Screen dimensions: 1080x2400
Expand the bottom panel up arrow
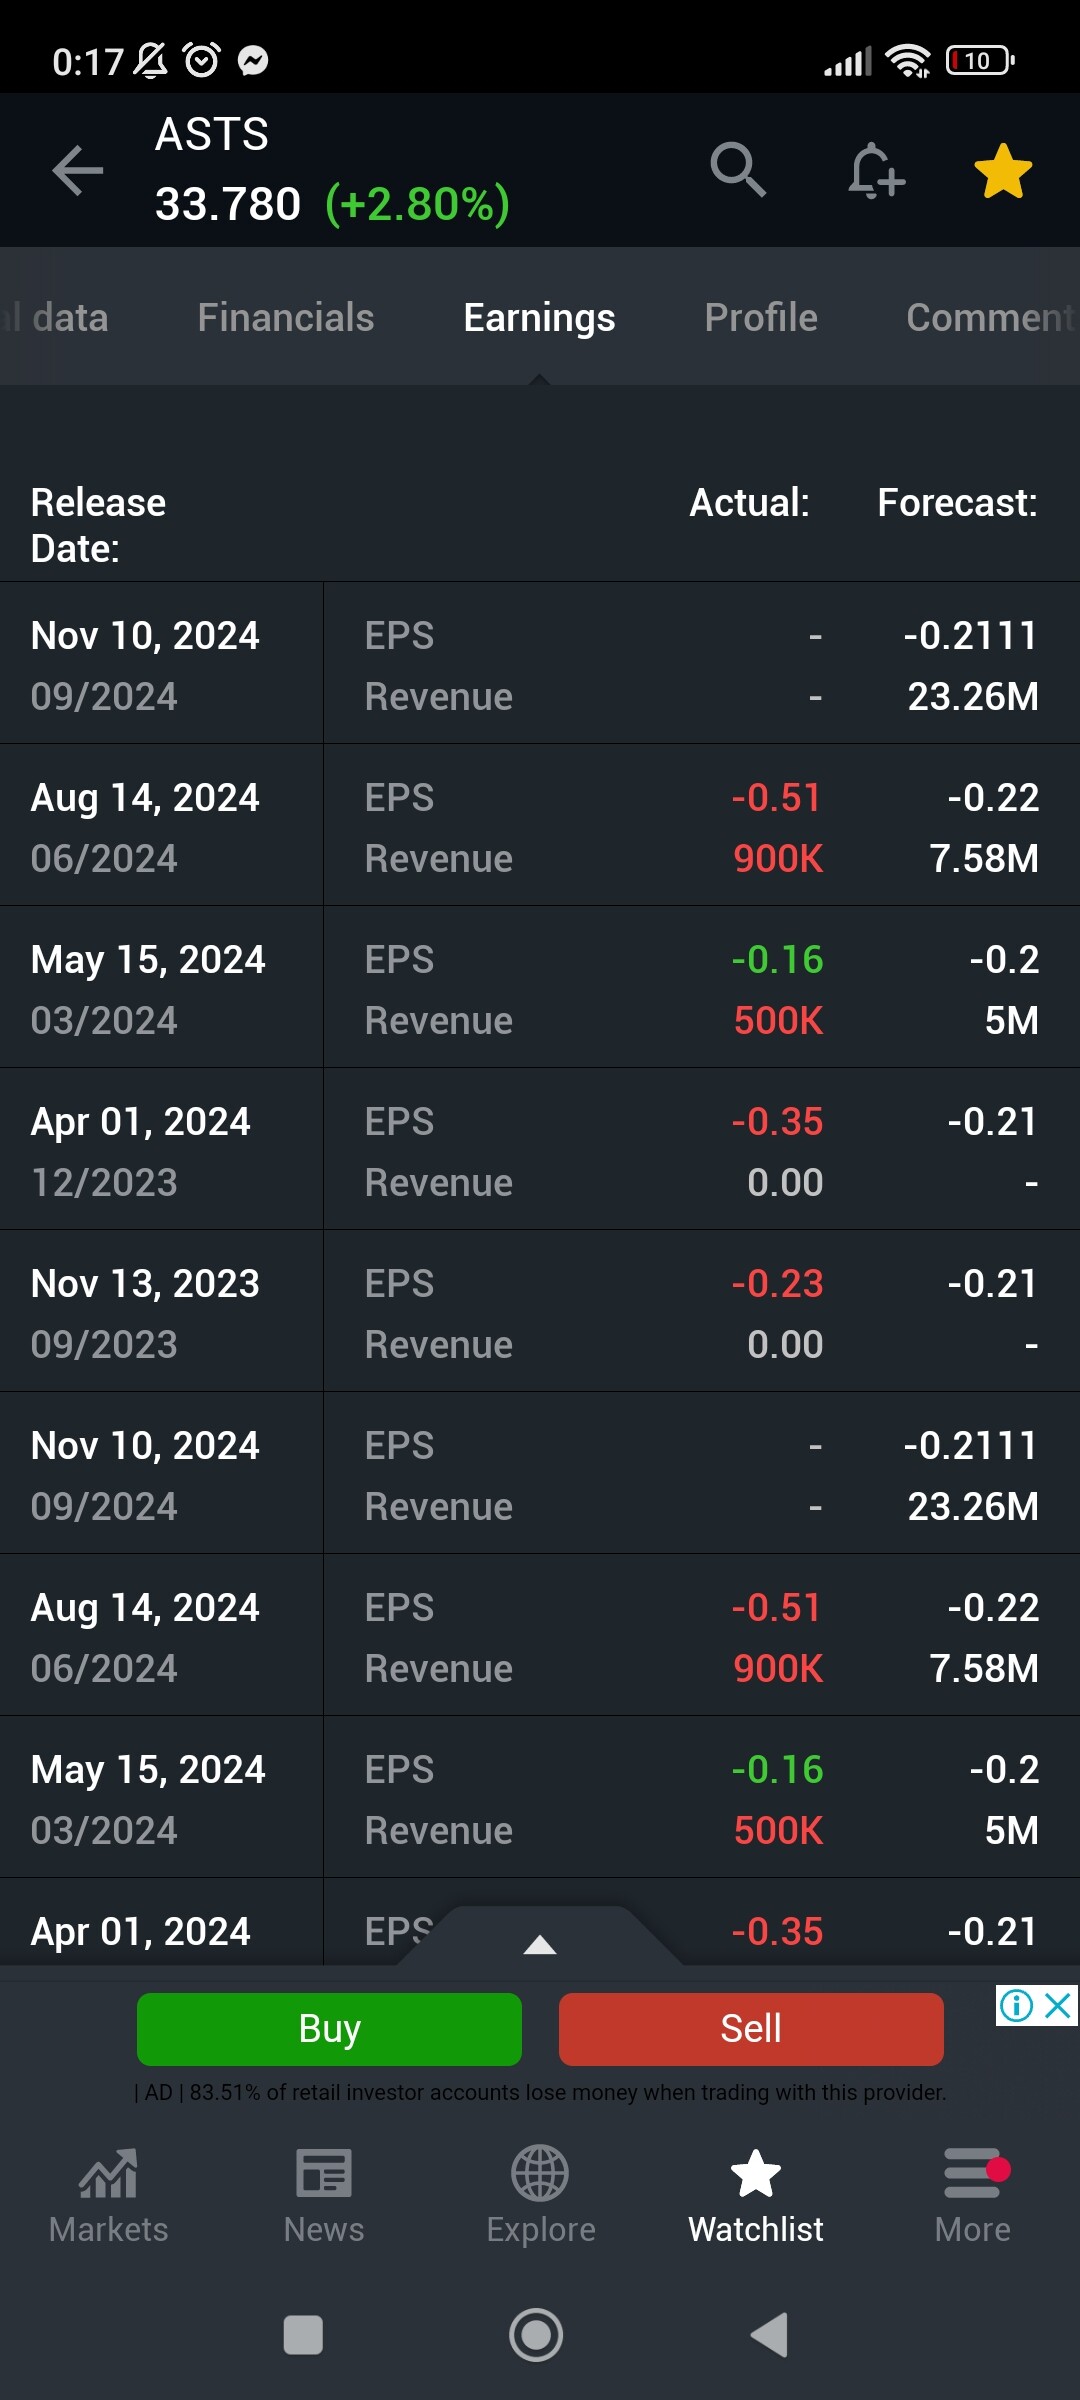540,1944
